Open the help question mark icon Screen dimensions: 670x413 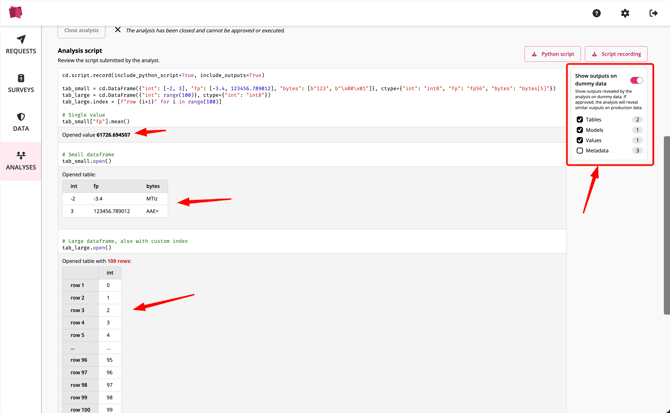point(596,13)
